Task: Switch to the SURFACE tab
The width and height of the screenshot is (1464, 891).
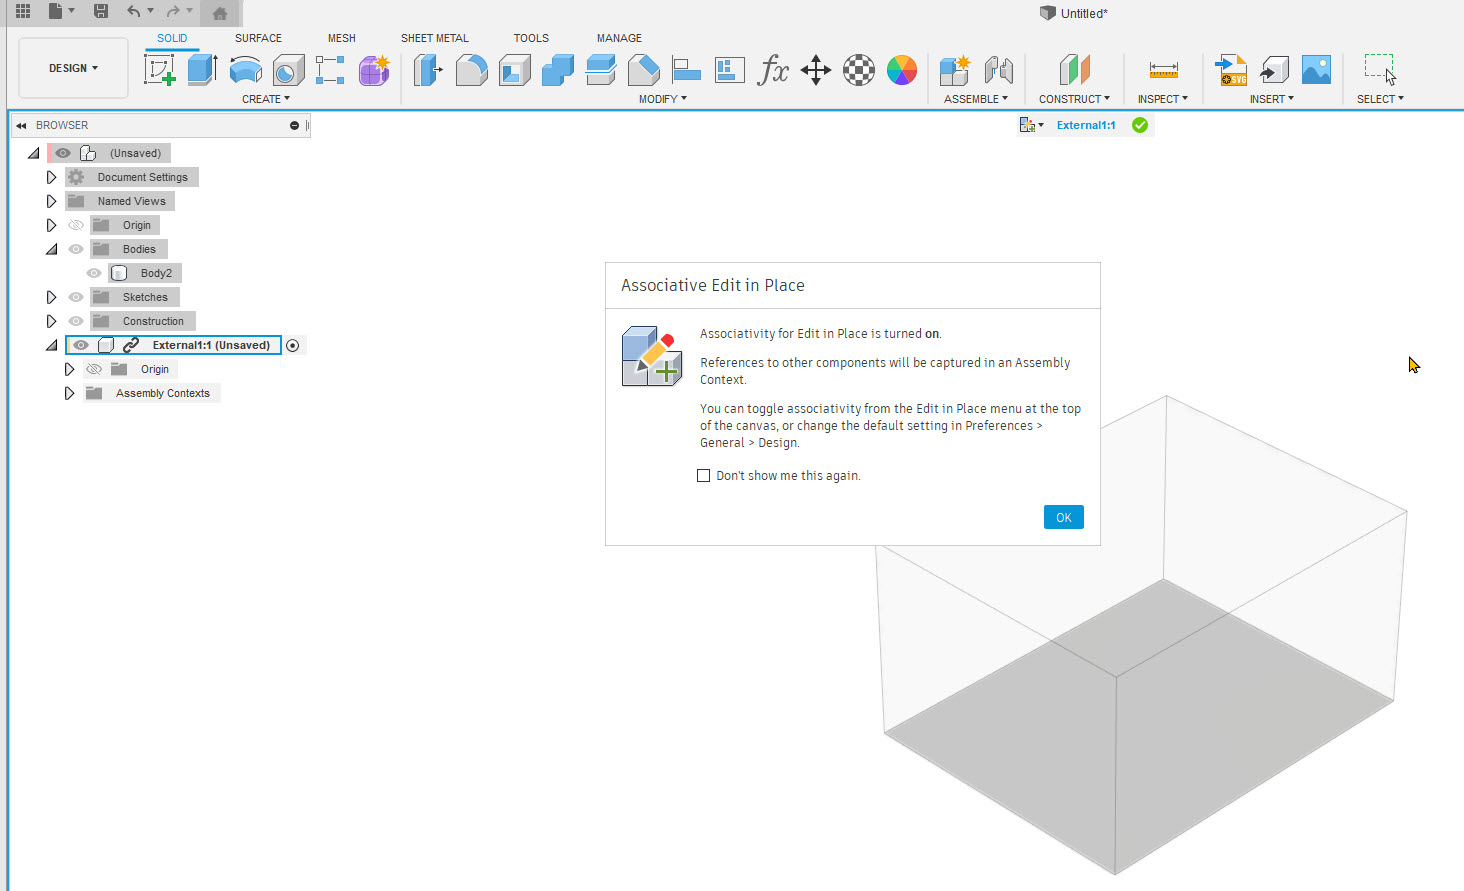Action: 257,37
